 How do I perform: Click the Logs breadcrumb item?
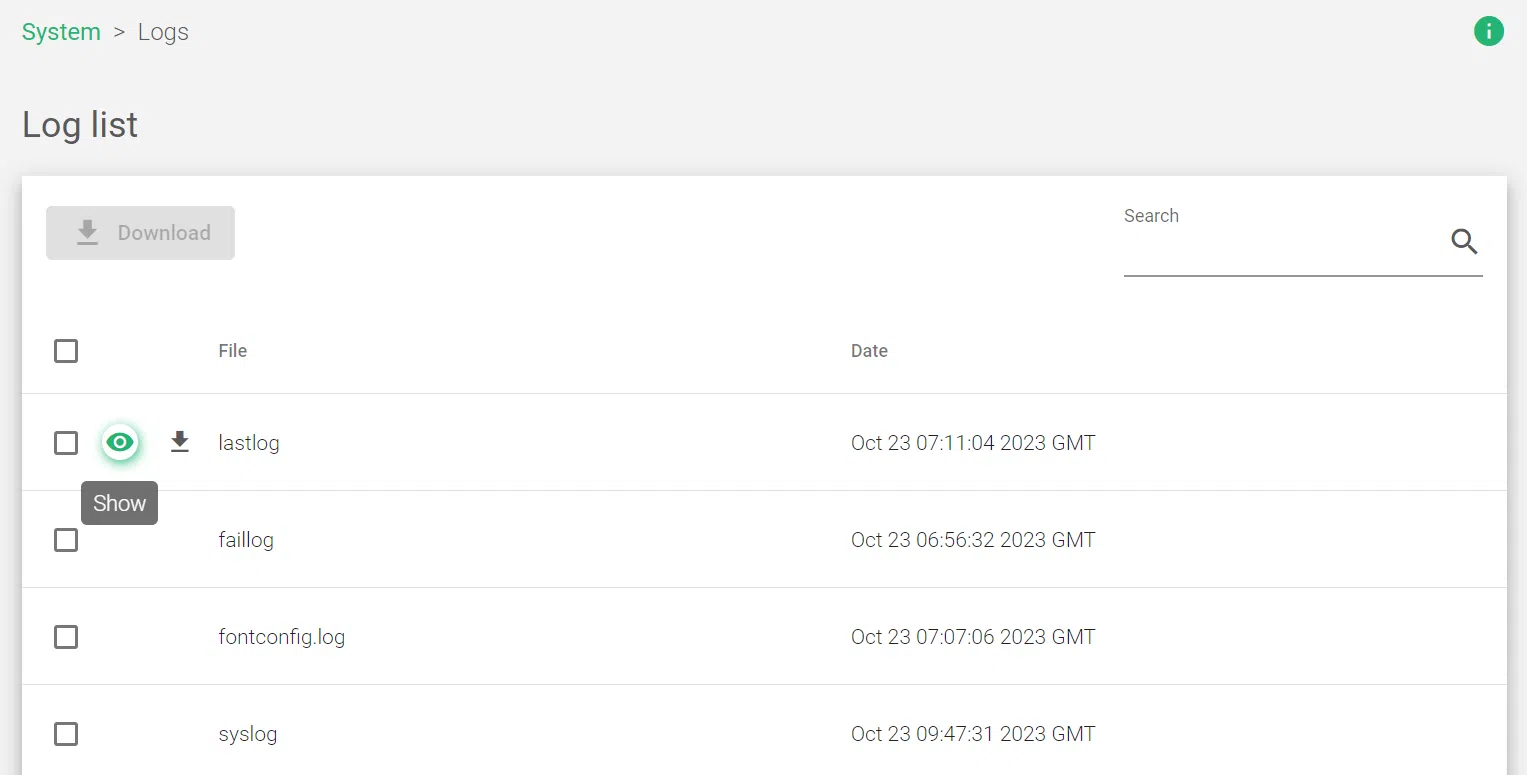click(x=163, y=31)
